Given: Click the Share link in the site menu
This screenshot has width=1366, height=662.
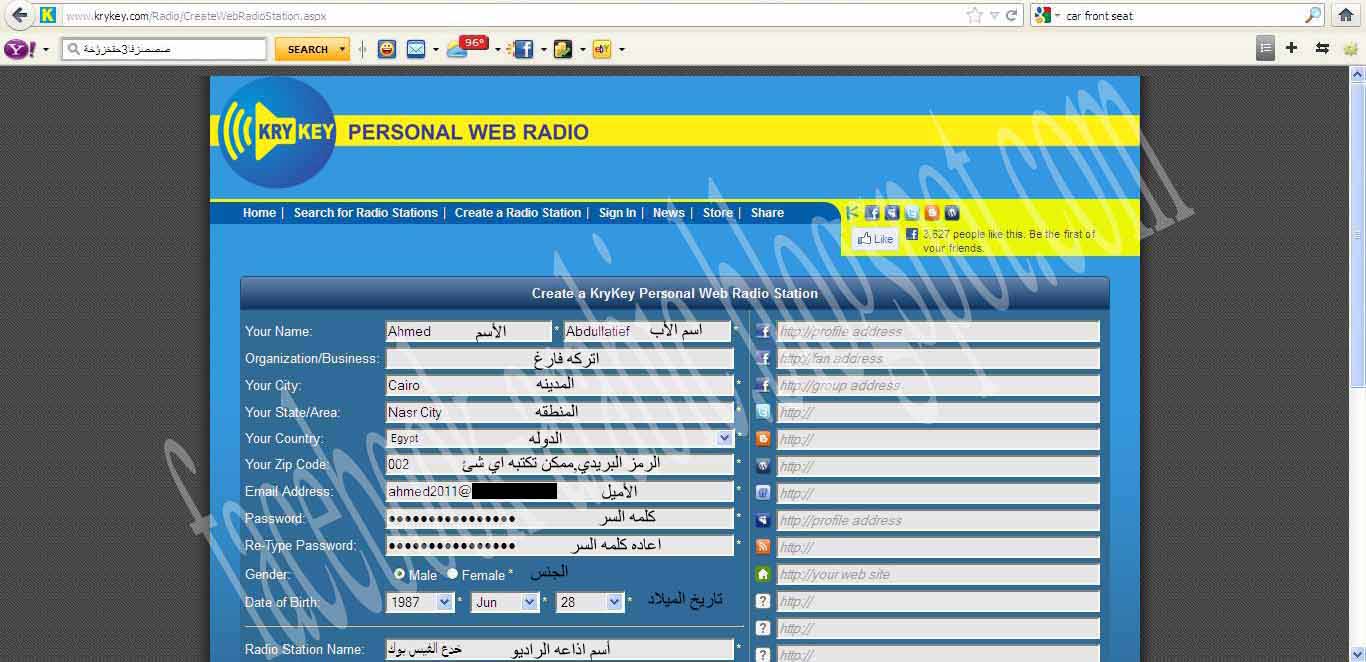Looking at the screenshot, I should [767, 213].
